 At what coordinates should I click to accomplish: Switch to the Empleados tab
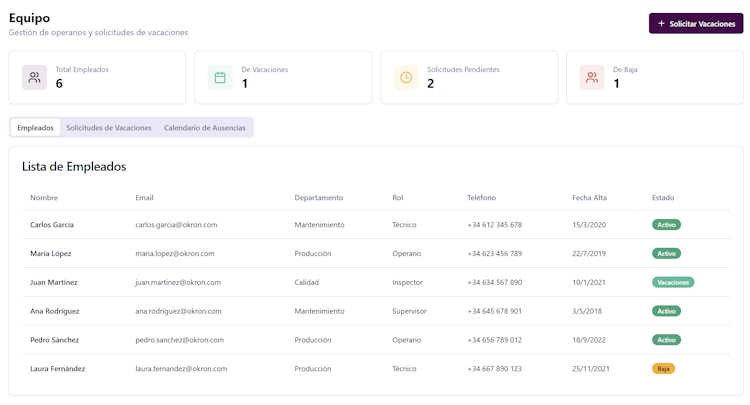point(36,128)
